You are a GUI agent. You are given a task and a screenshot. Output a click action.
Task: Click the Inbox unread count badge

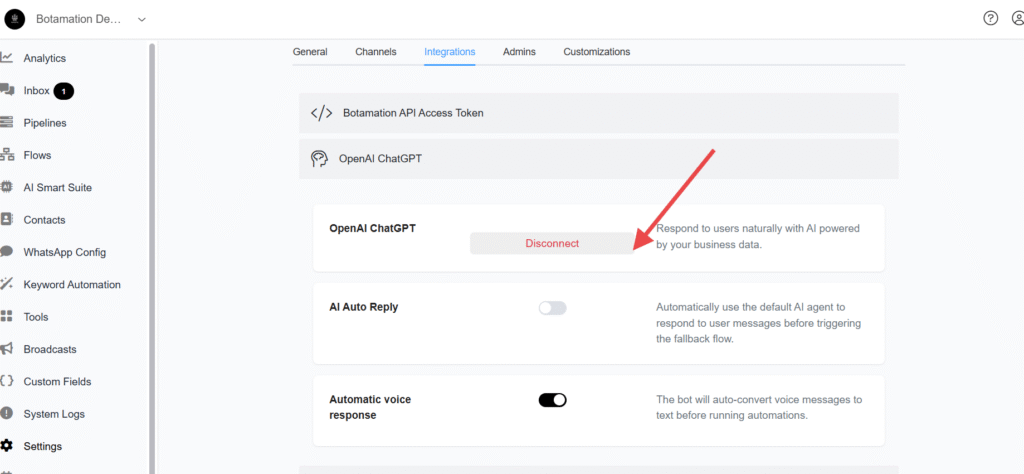(63, 91)
